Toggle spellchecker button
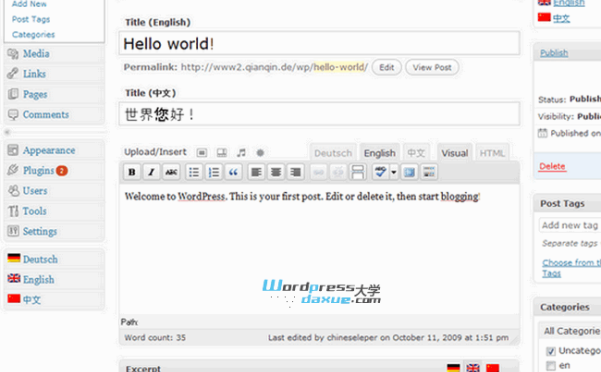The height and width of the screenshot is (372, 601). [381, 172]
